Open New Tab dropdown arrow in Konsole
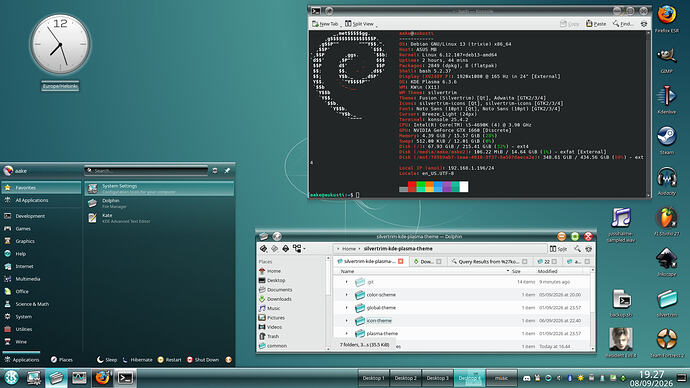This screenshot has width=690, height=388. click(341, 25)
